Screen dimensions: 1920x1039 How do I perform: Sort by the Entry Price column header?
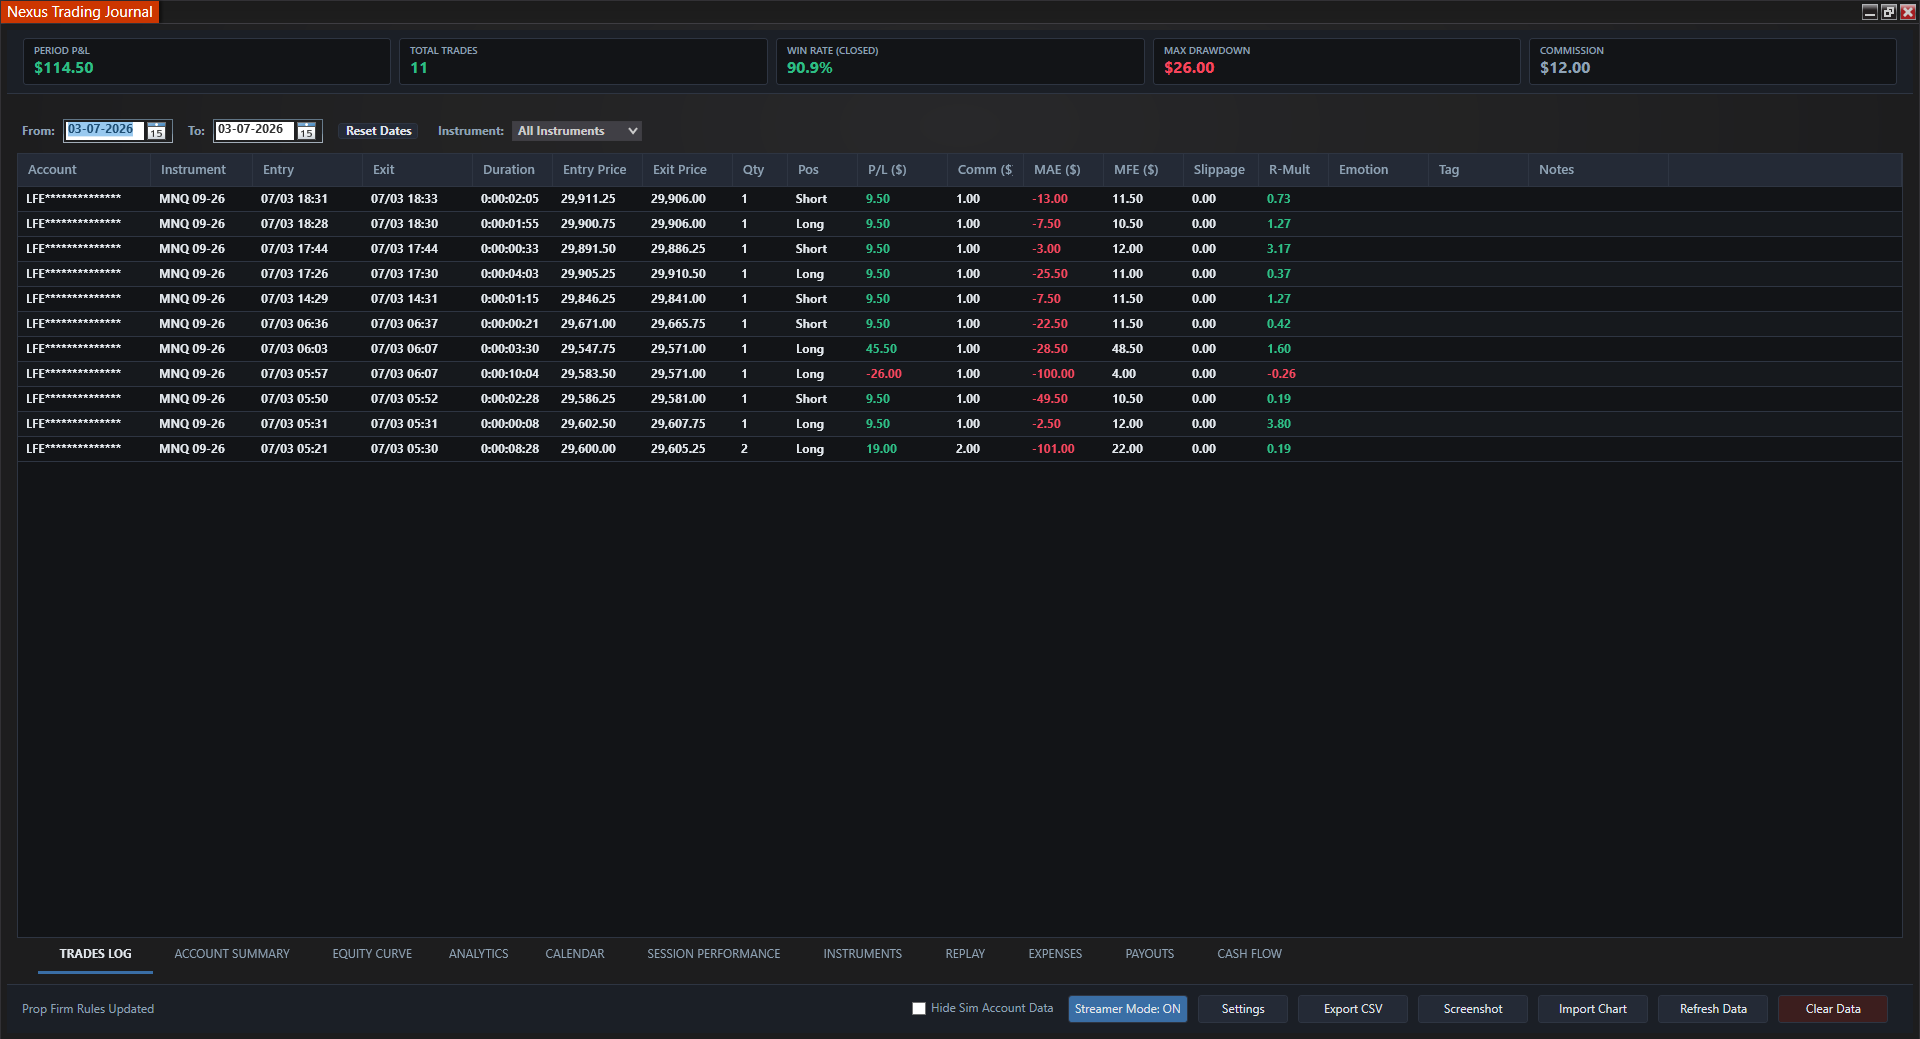coord(597,170)
